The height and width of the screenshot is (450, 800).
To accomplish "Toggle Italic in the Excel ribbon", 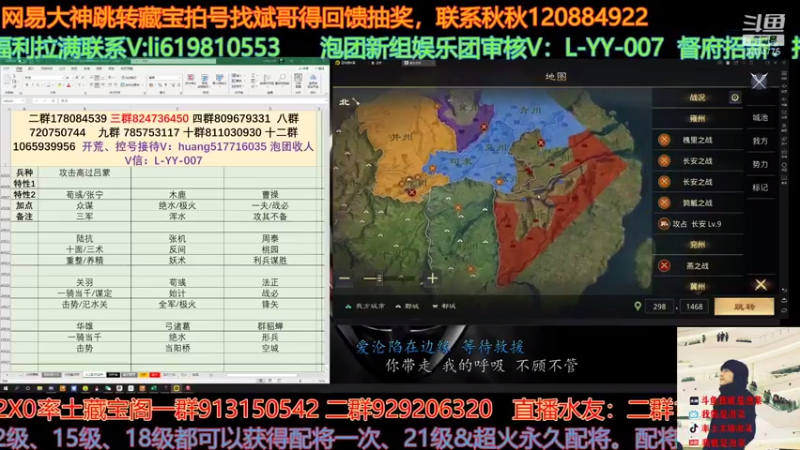I will tap(33, 85).
